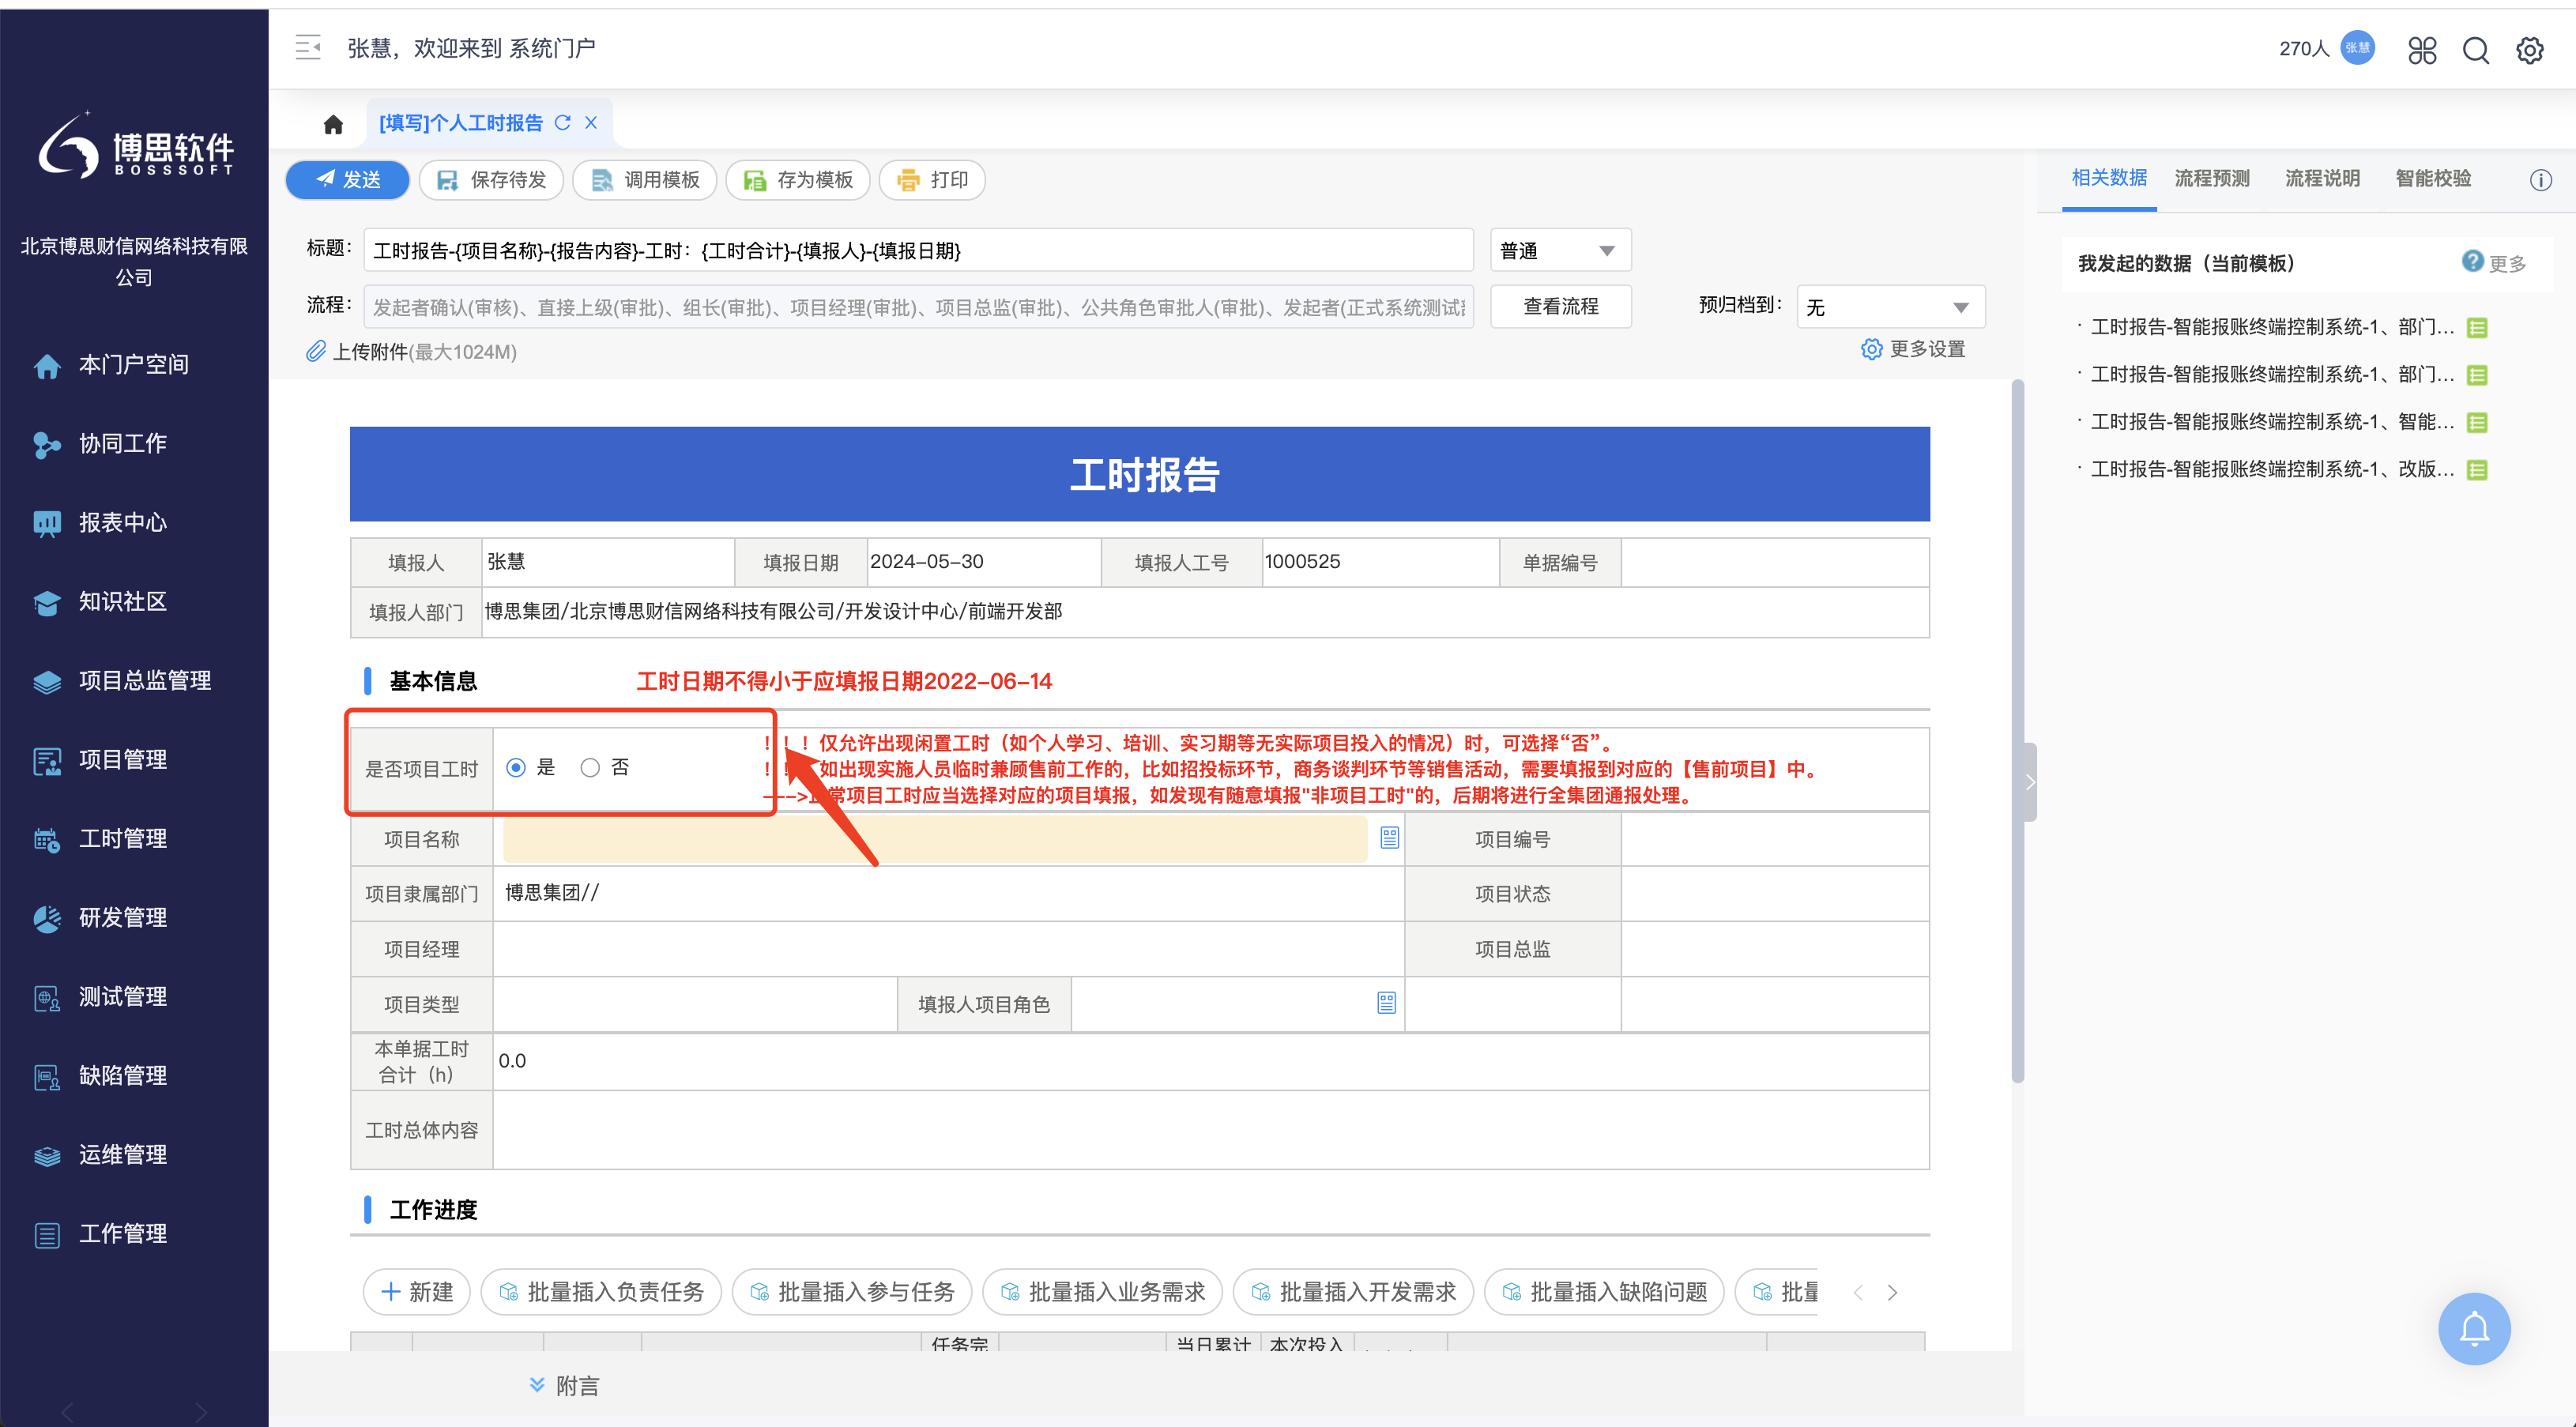Collapse the sidebar with menu toggle icon
This screenshot has width=2576, height=1427.
pyautogui.click(x=308, y=47)
